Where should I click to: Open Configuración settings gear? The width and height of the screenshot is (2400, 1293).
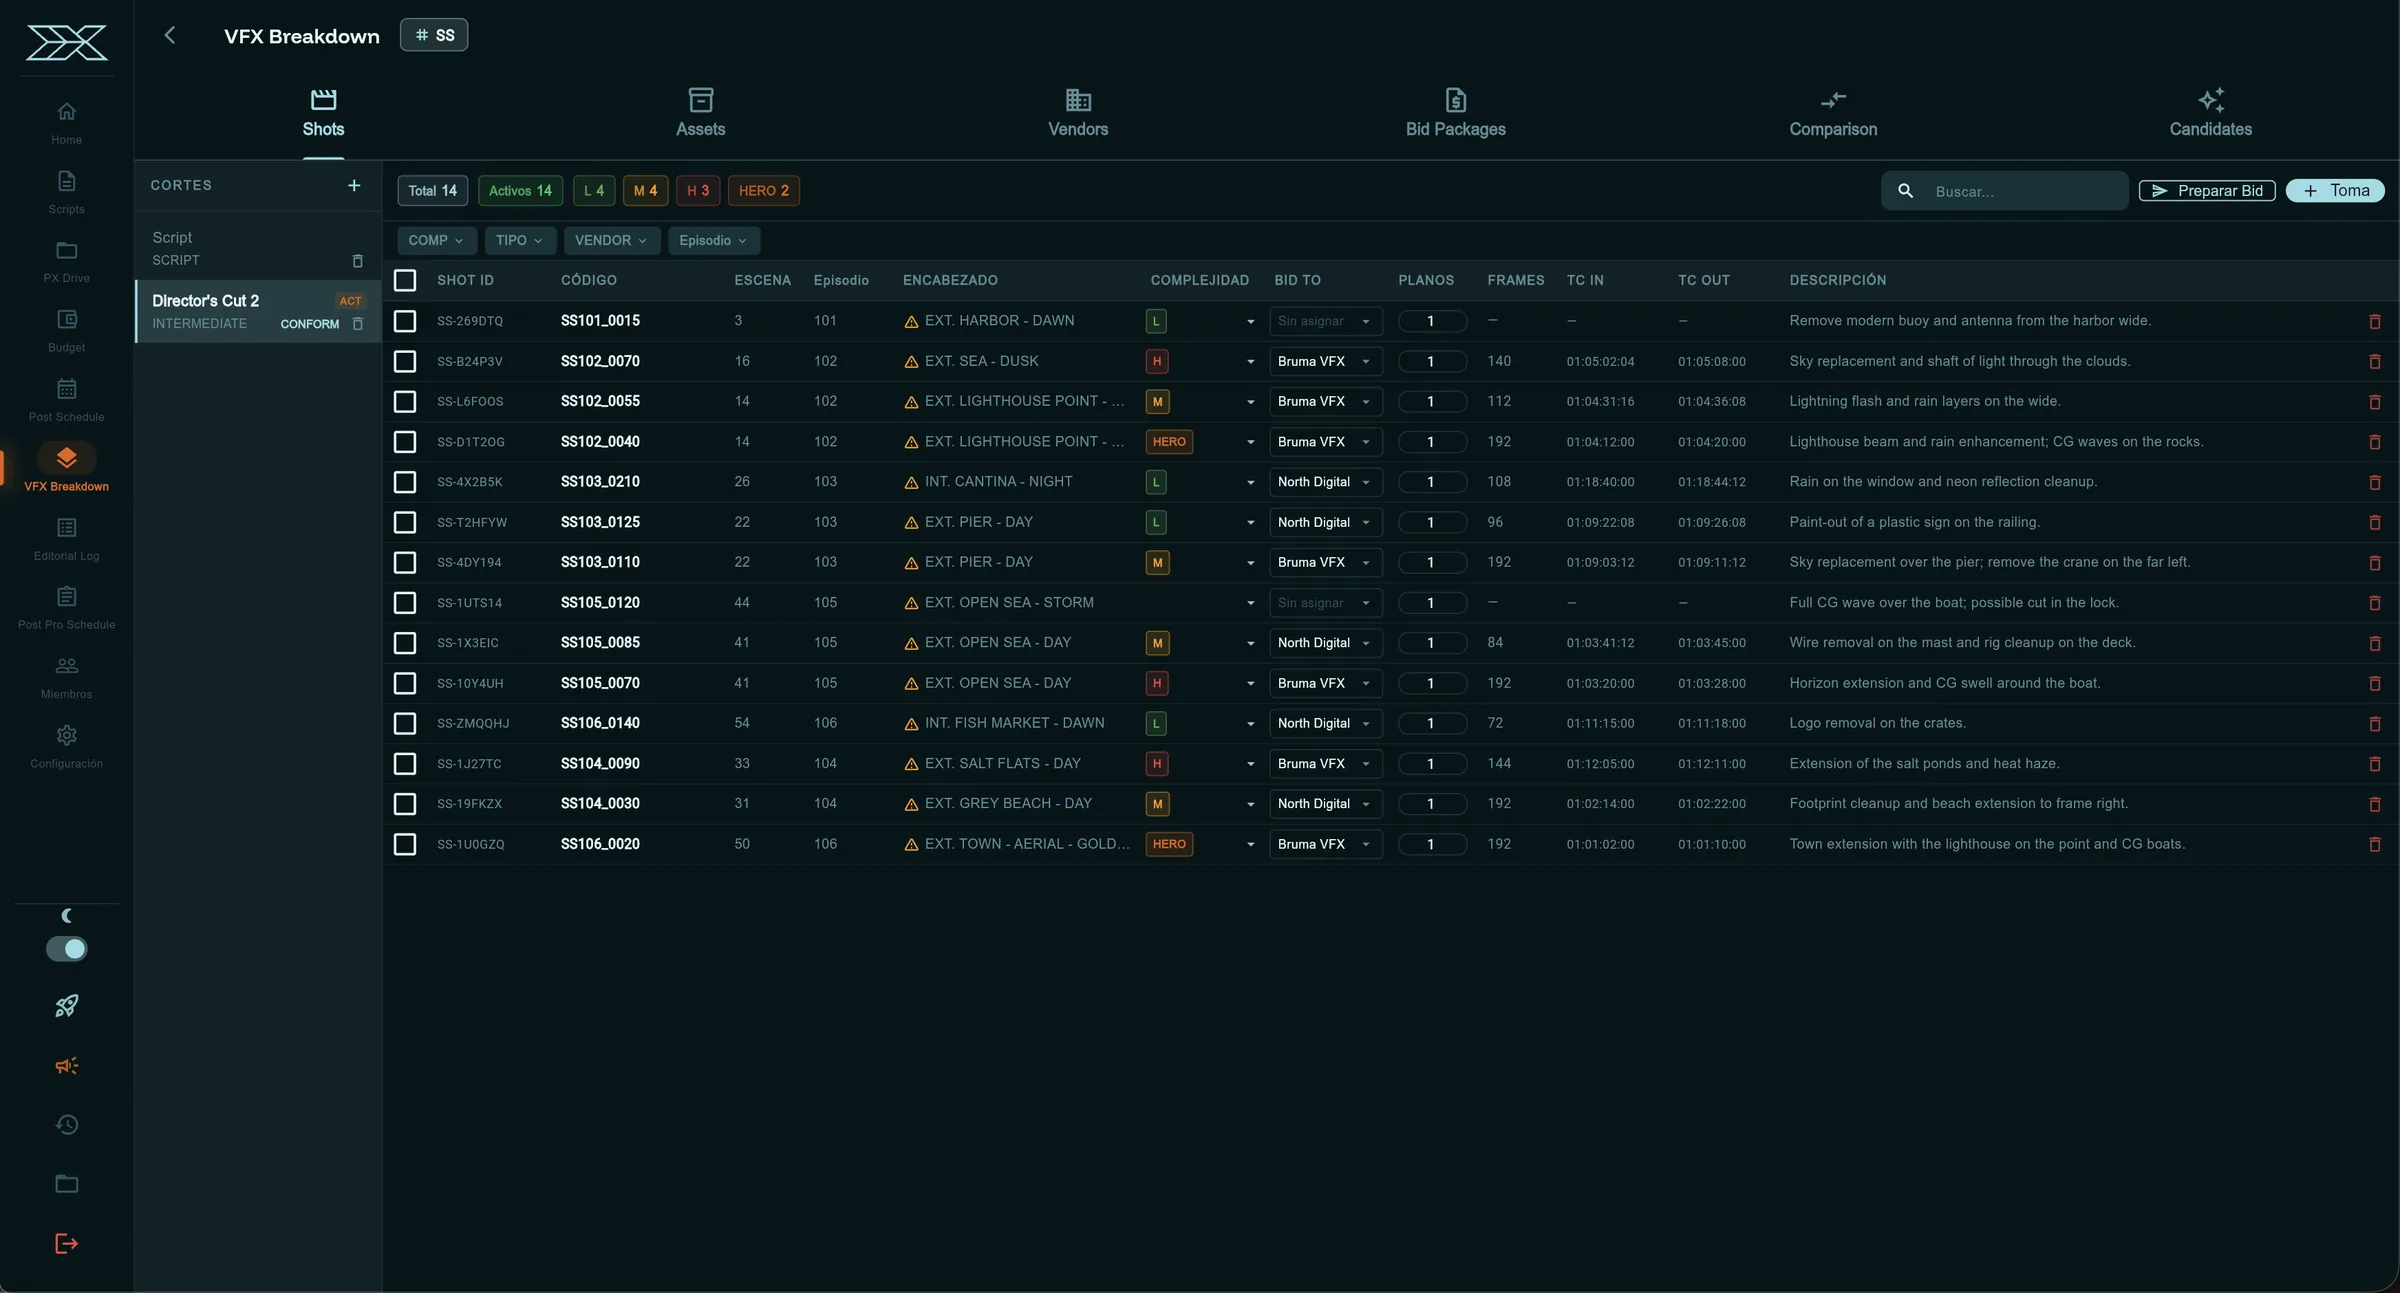click(66, 746)
